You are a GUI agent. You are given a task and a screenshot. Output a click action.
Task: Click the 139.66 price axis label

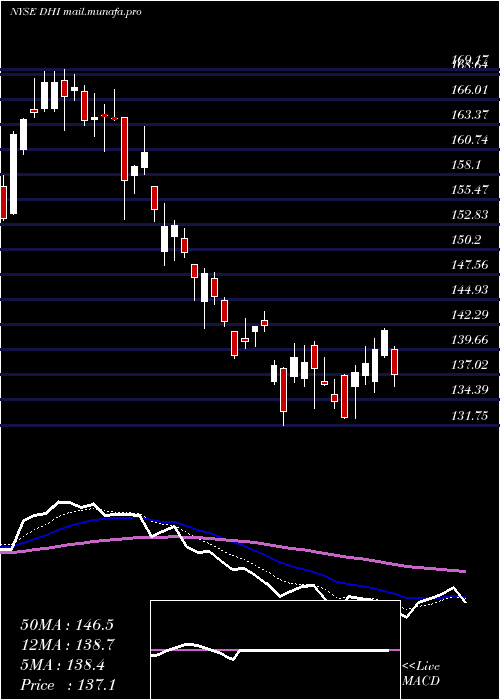[x=469, y=340]
